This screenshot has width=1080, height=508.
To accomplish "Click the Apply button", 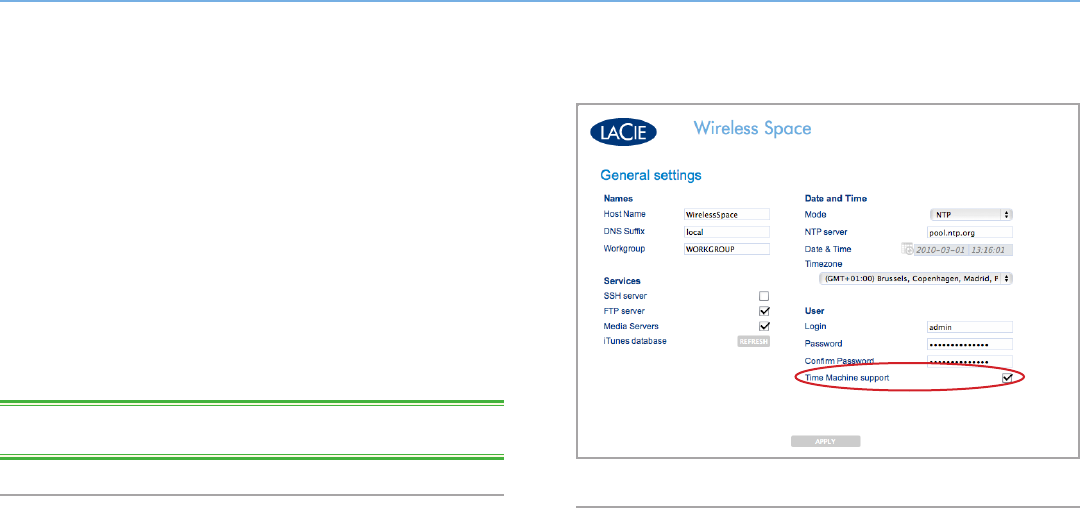I will pyautogui.click(x=825, y=442).
